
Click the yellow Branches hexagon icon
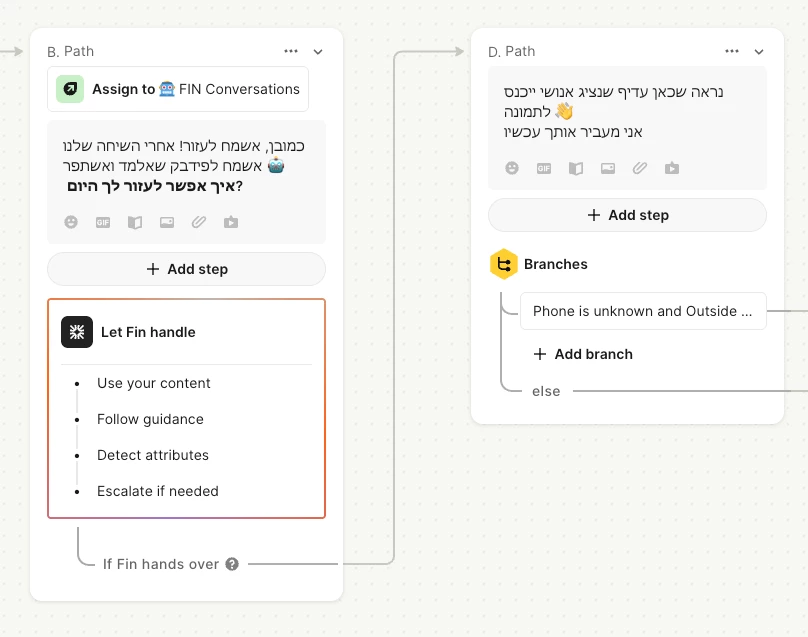point(503,264)
